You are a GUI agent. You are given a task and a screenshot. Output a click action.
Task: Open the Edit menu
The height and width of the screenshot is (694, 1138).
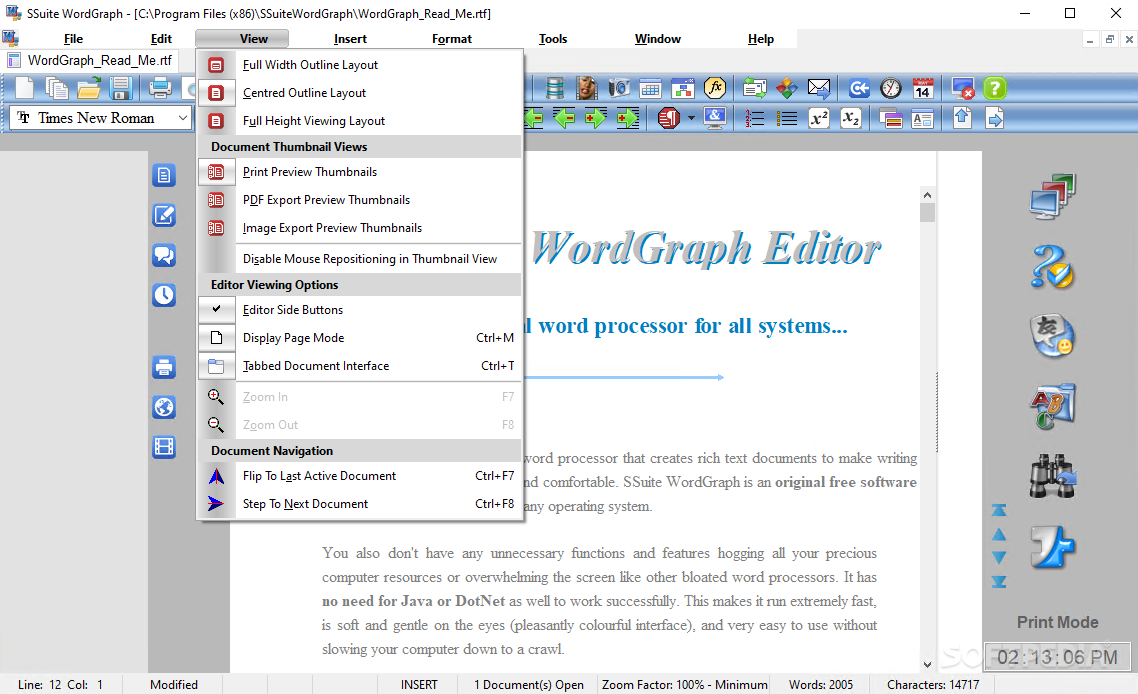[161, 39]
